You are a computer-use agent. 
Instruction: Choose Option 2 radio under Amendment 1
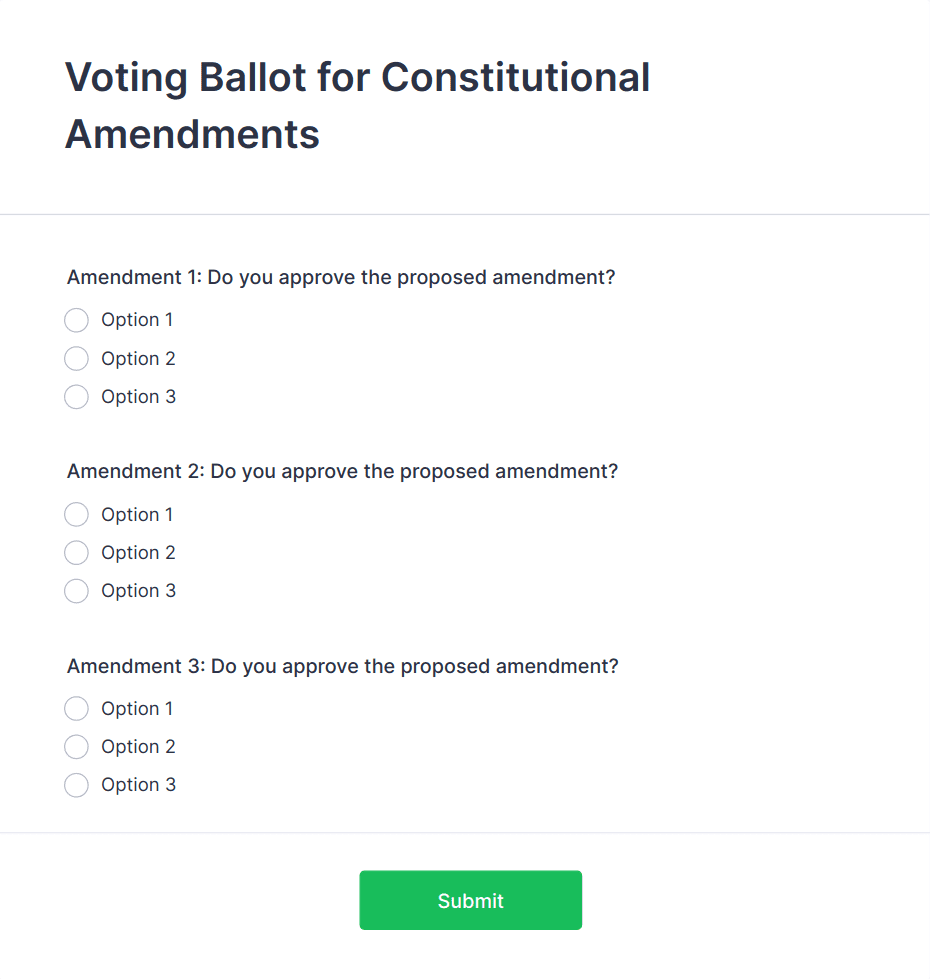tap(76, 358)
